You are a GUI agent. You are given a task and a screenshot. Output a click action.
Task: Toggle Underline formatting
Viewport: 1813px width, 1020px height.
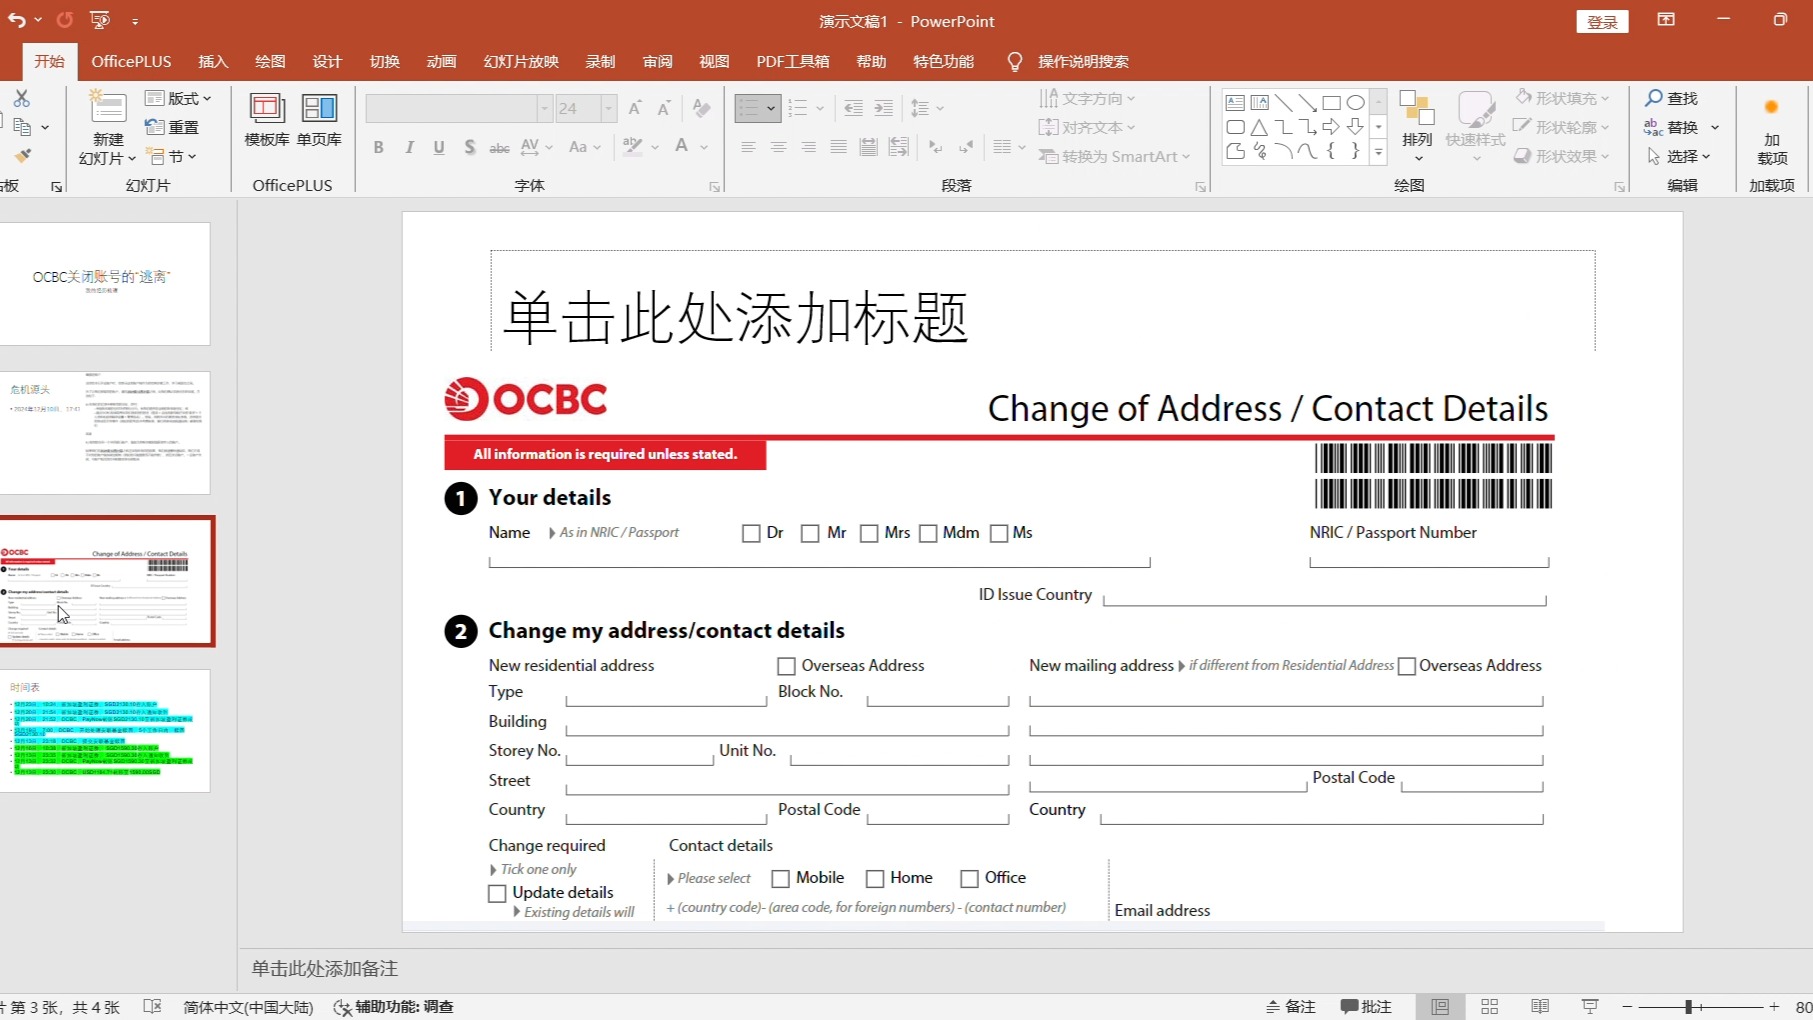[439, 147]
